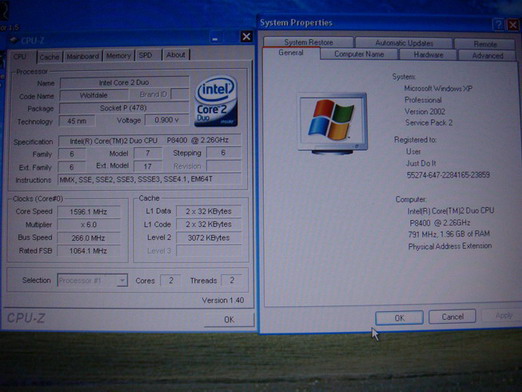
Task: Click the Multiplier value 'x 6.0'
Action: point(89,225)
